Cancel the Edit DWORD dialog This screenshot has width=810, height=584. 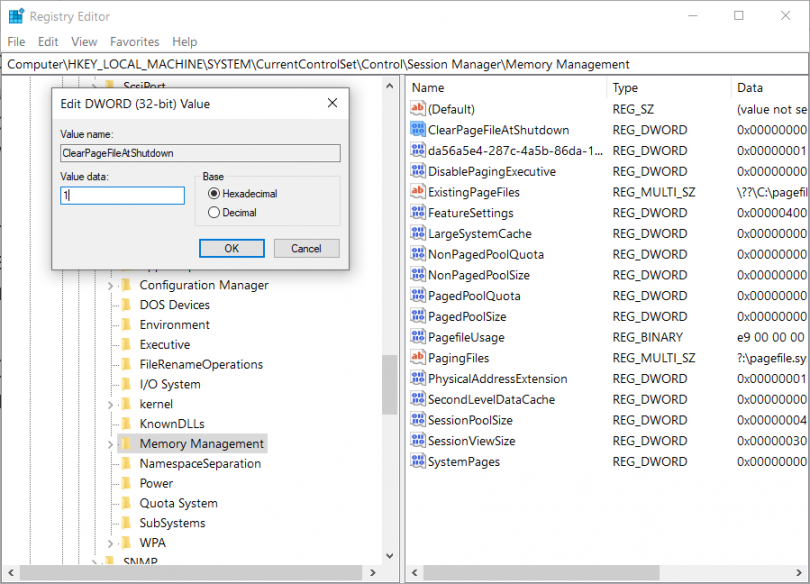pyautogui.click(x=306, y=248)
